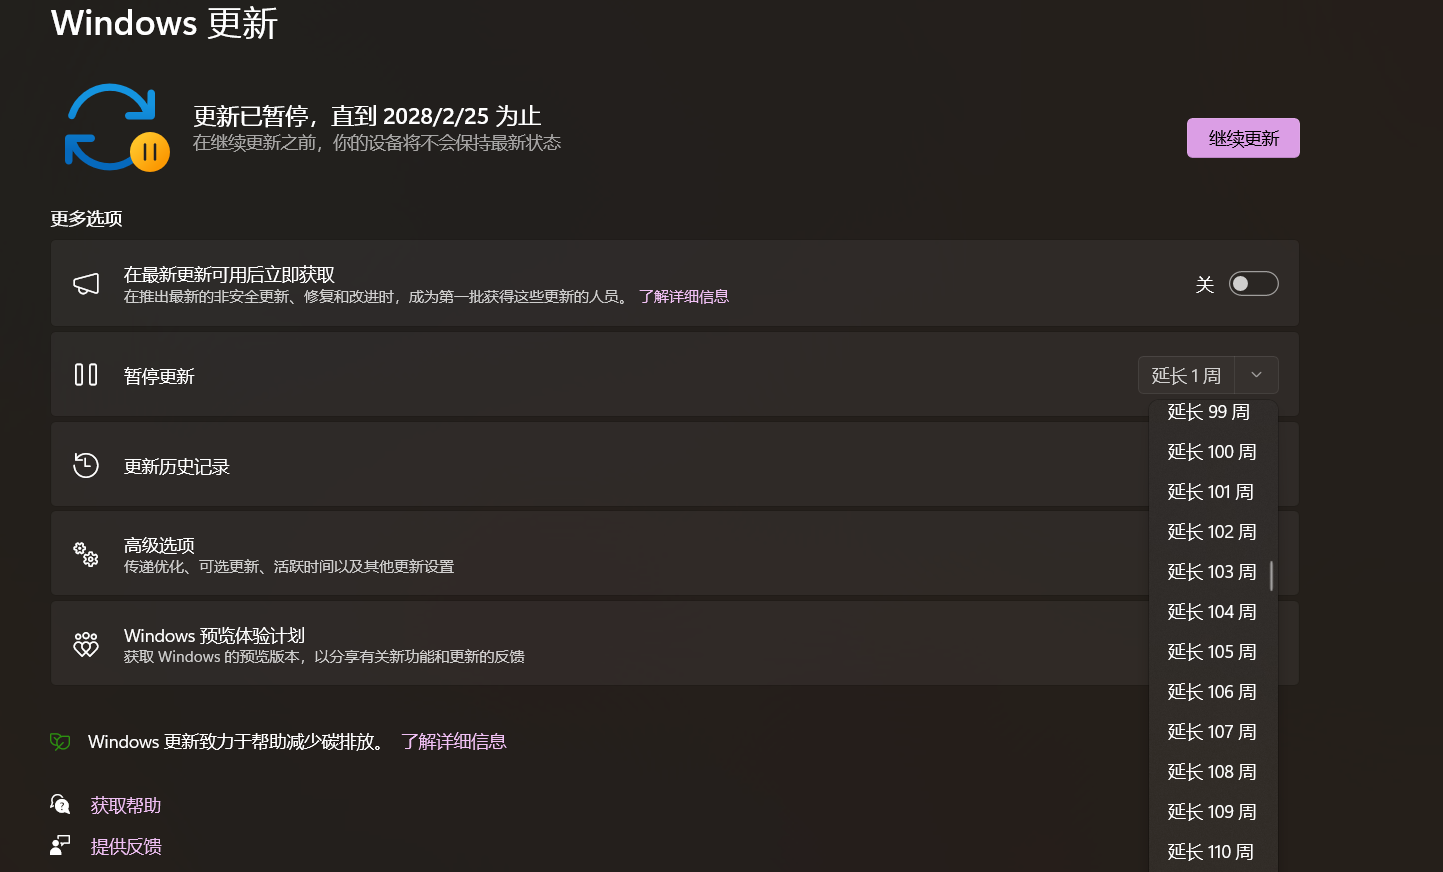Click the history clock icon beside 更新历史记录
The height and width of the screenshot is (872, 1443).
pos(86,465)
